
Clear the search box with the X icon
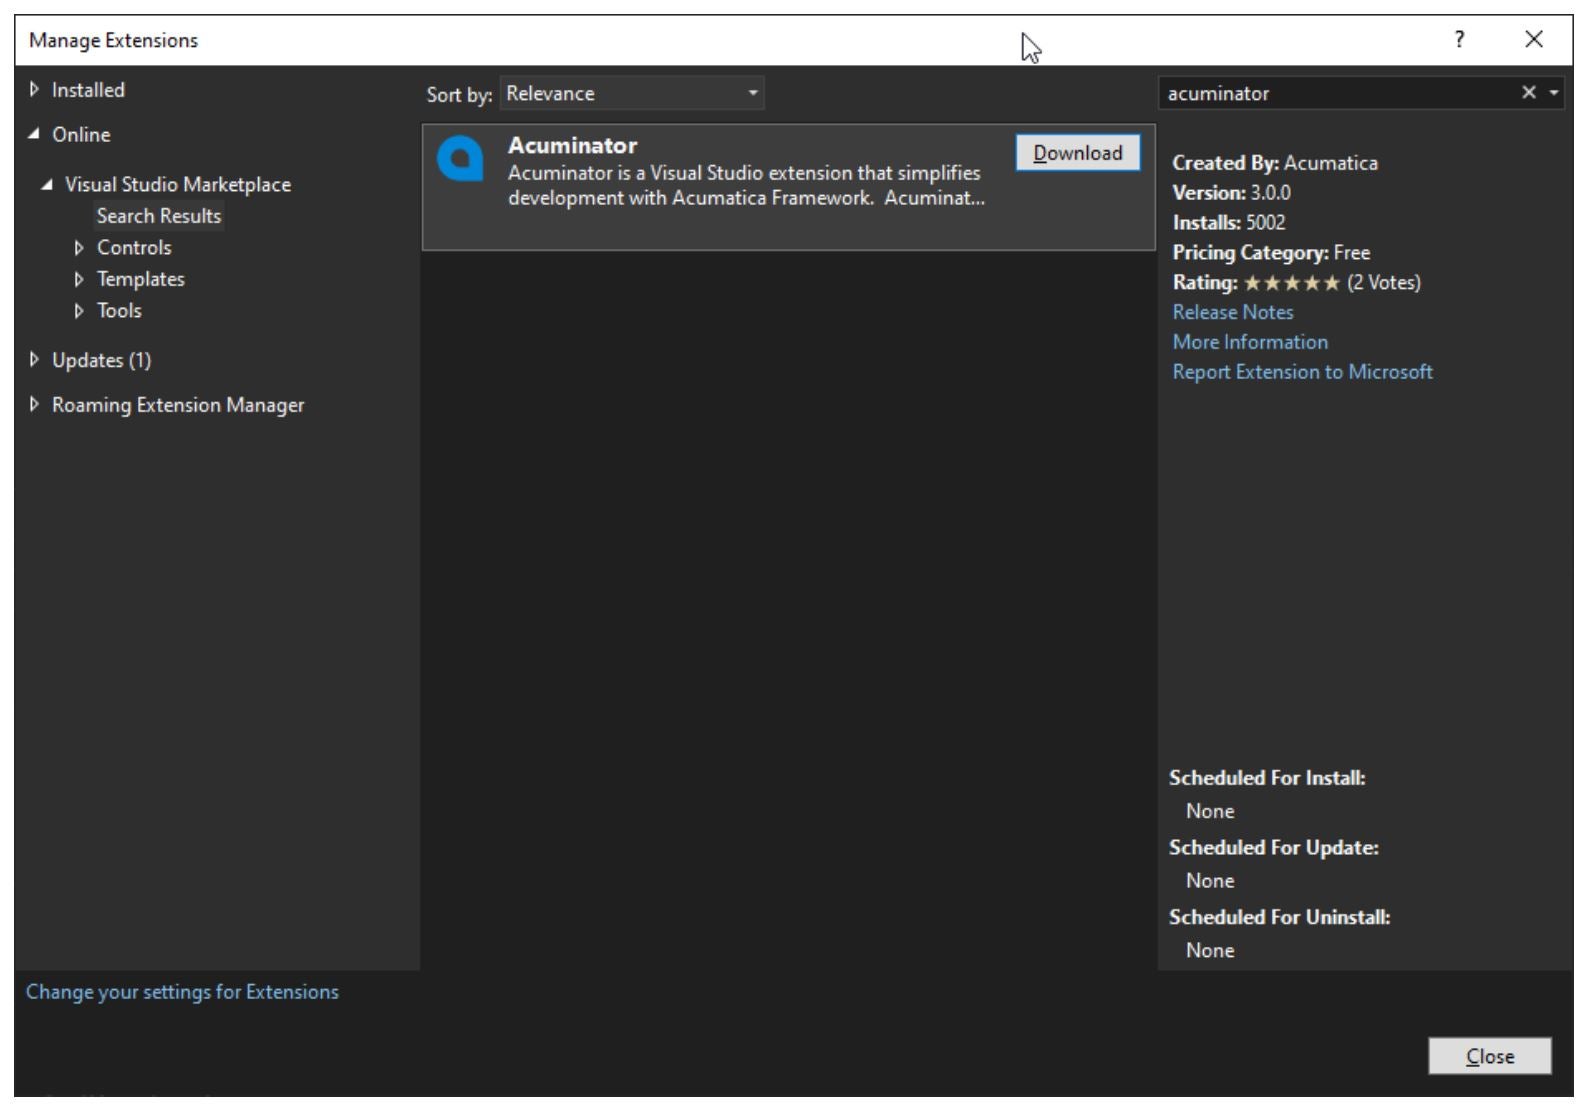point(1528,93)
